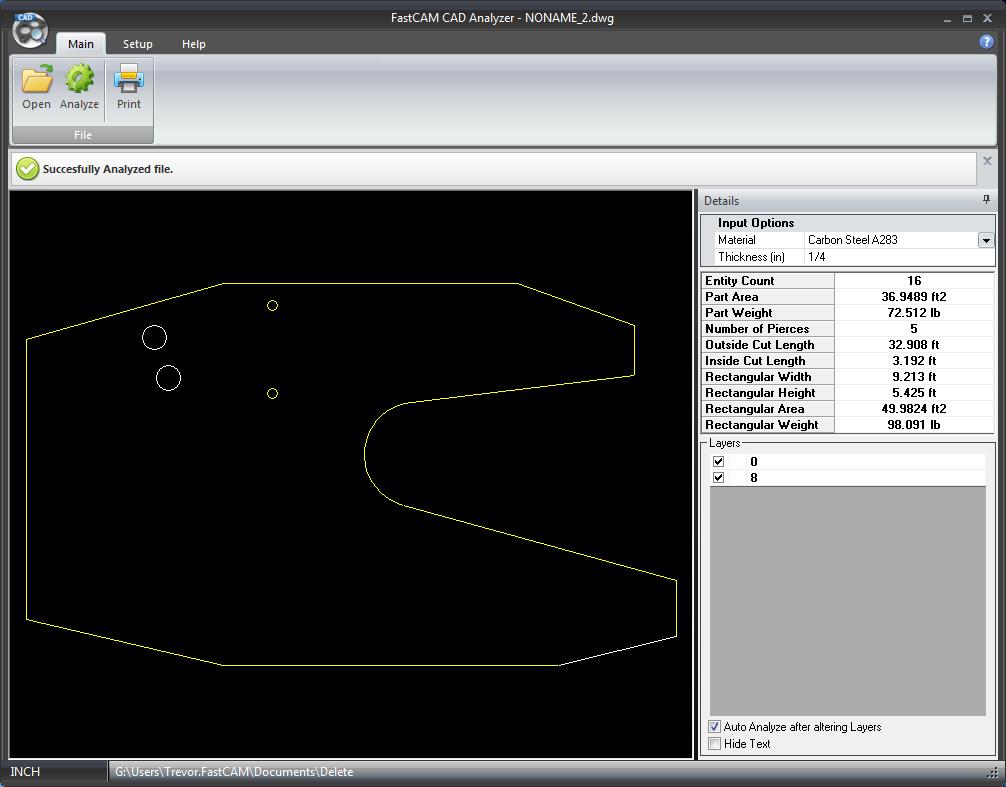Print the analysis report
The width and height of the screenshot is (1006, 787).
(128, 87)
